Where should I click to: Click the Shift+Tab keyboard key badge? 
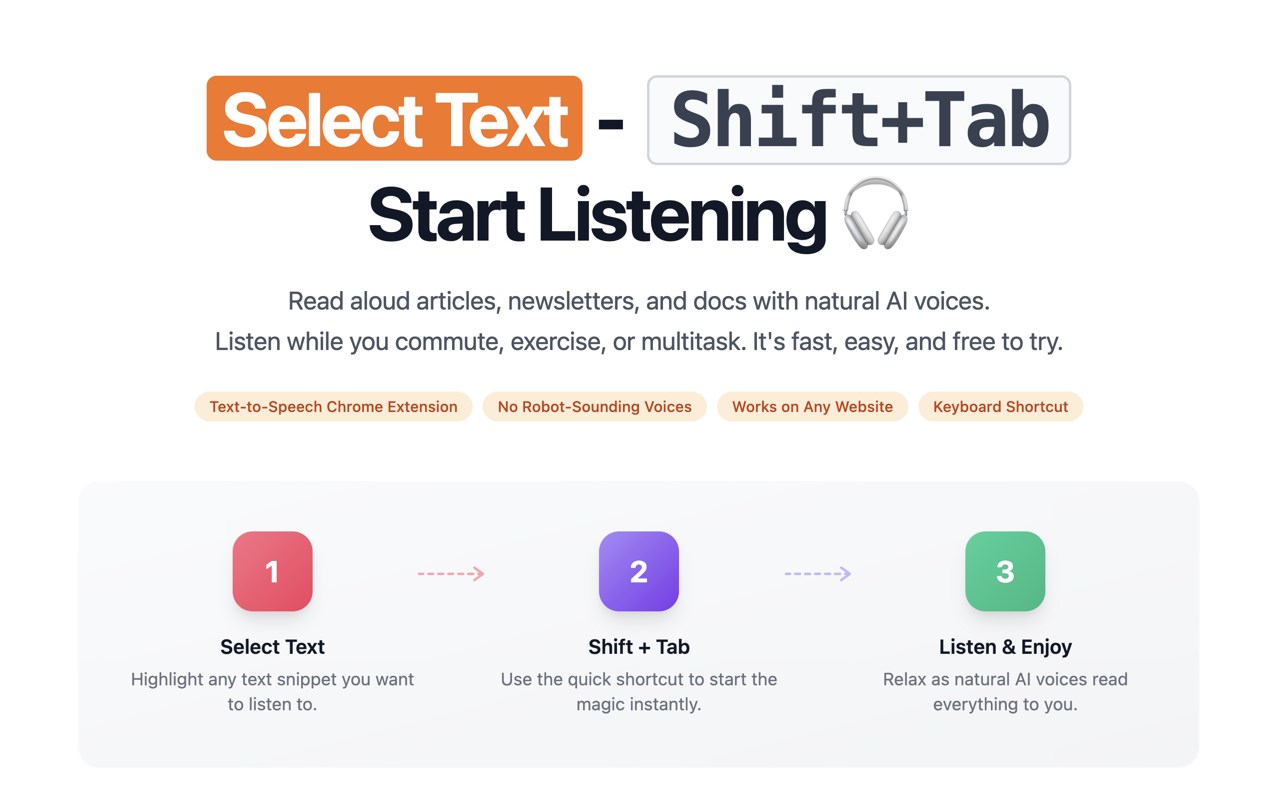pyautogui.click(x=859, y=120)
